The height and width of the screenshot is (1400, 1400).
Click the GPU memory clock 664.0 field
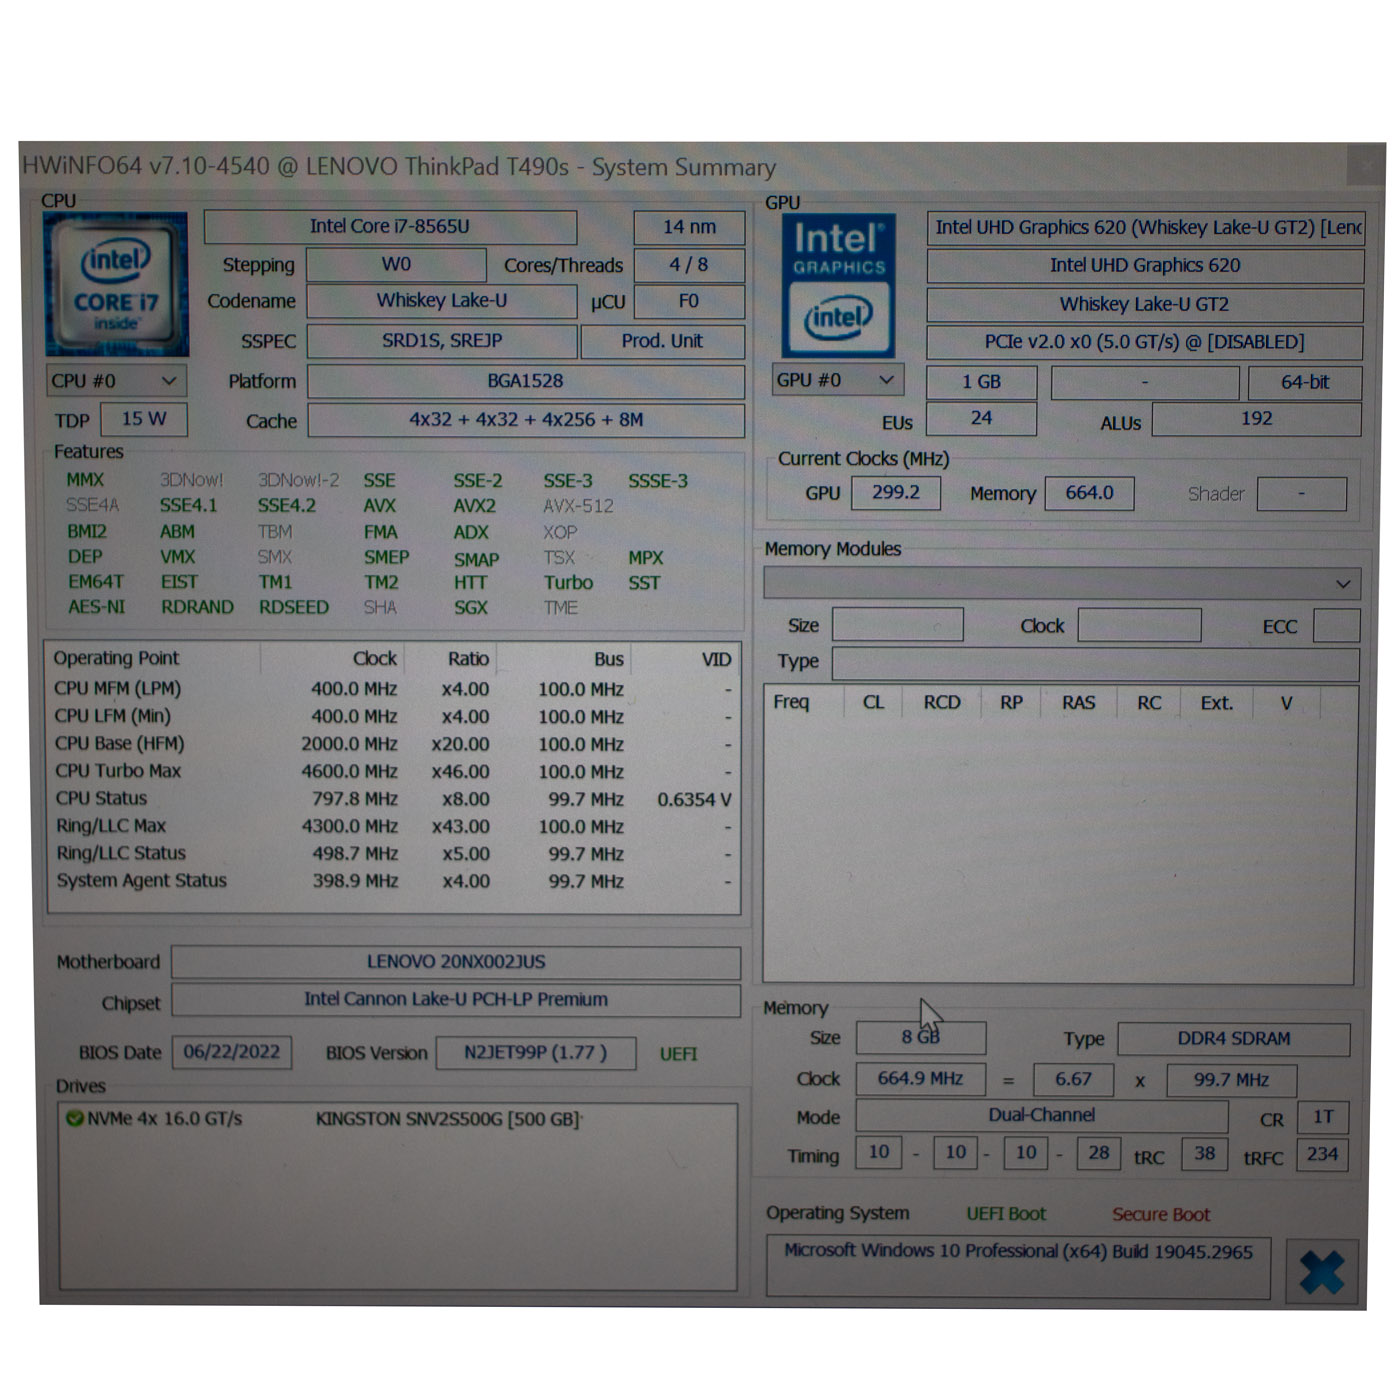pyautogui.click(x=1089, y=493)
